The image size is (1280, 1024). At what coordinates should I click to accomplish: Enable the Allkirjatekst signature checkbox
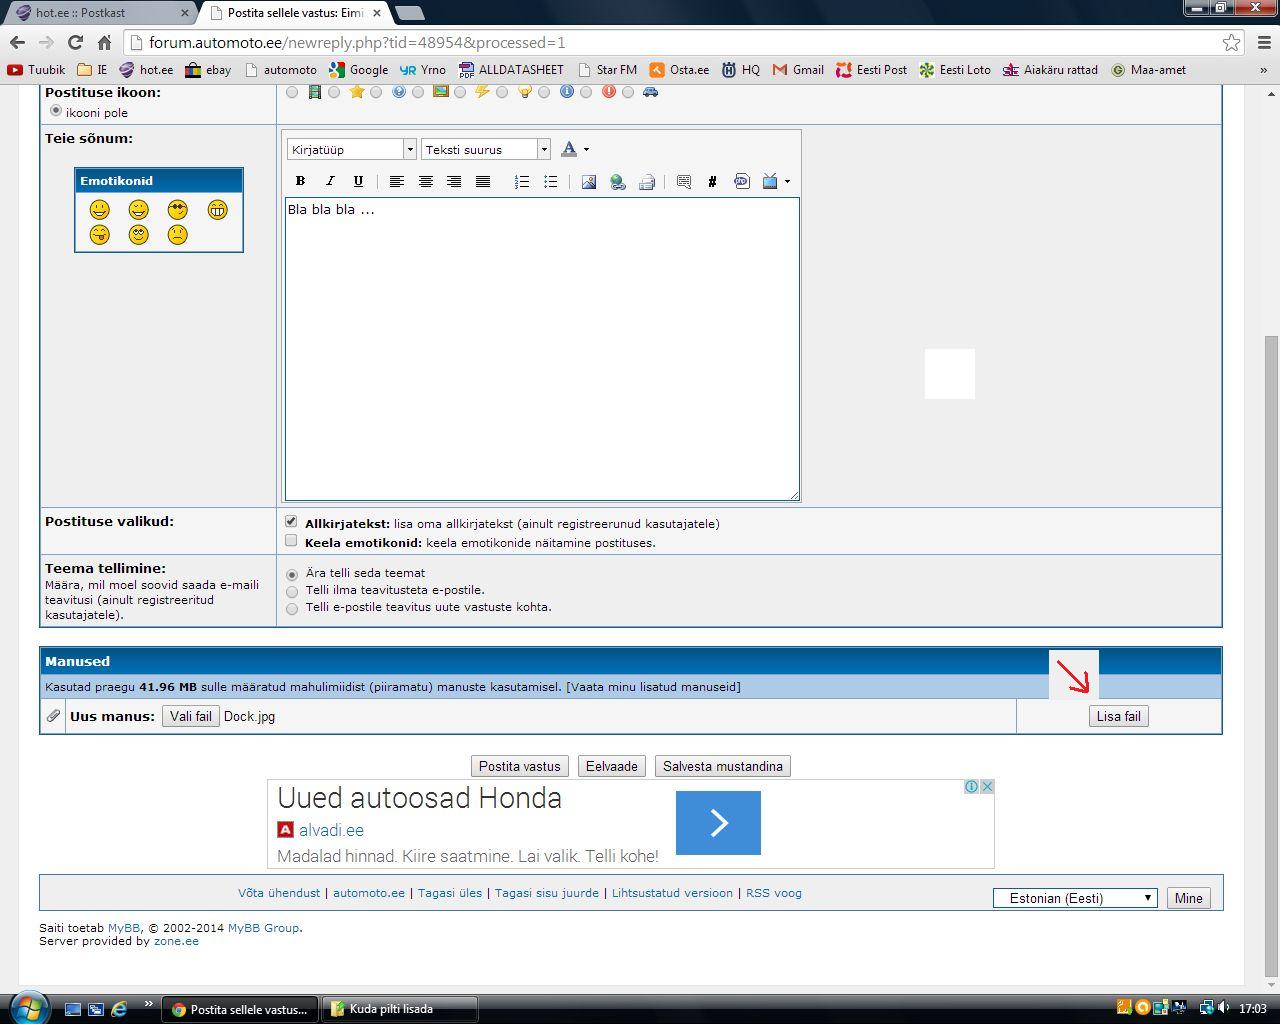tap(291, 521)
